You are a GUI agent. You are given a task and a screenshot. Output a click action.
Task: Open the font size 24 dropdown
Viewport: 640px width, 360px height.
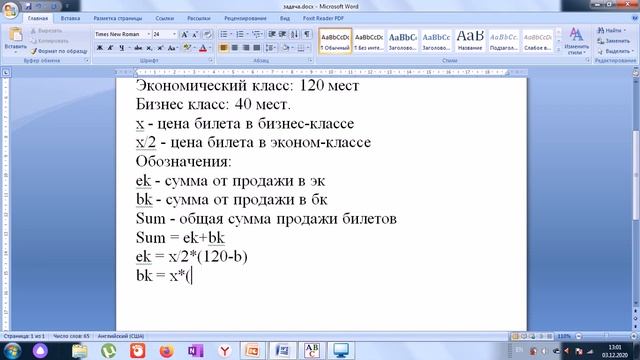[x=174, y=34]
